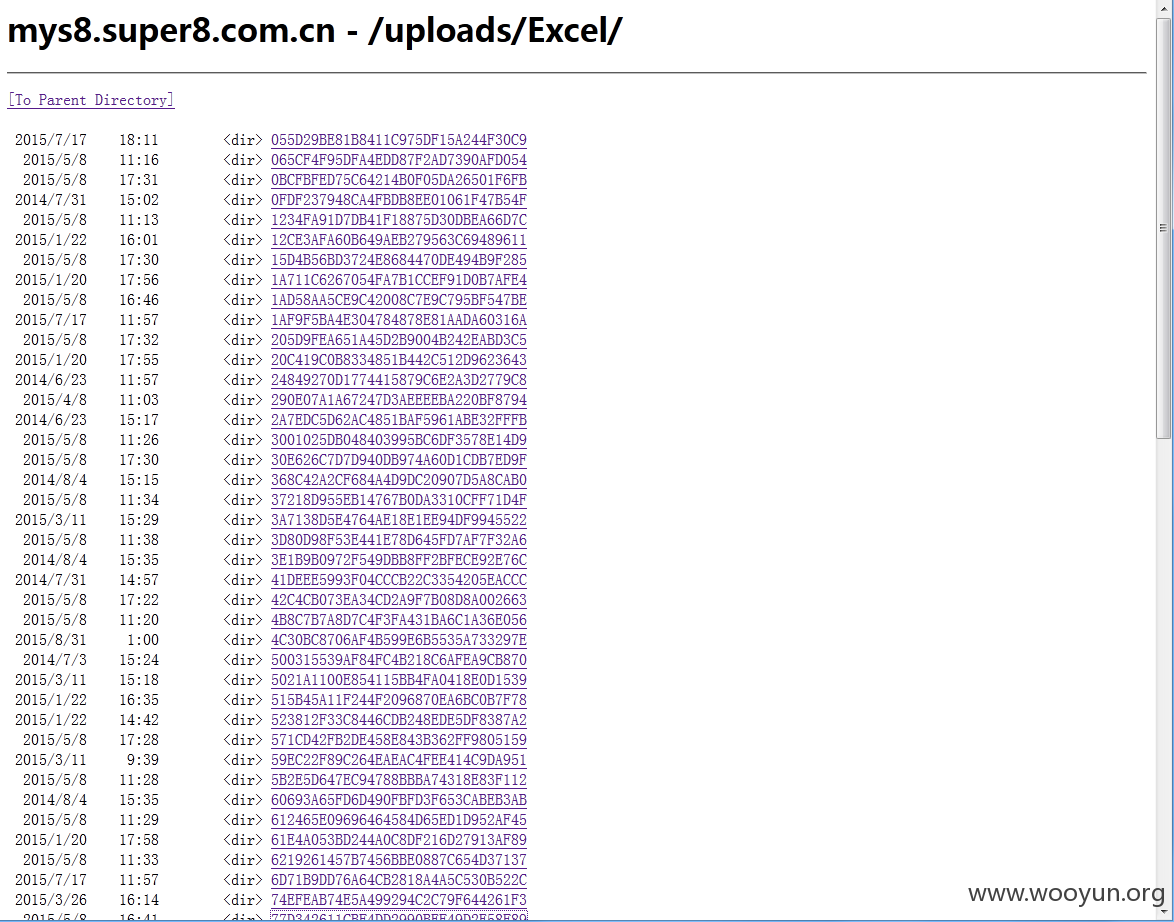The image size is (1174, 922).
Task: Open directory 1AF9F5BA4E304784878E81AADA60316A
Action: pos(398,320)
